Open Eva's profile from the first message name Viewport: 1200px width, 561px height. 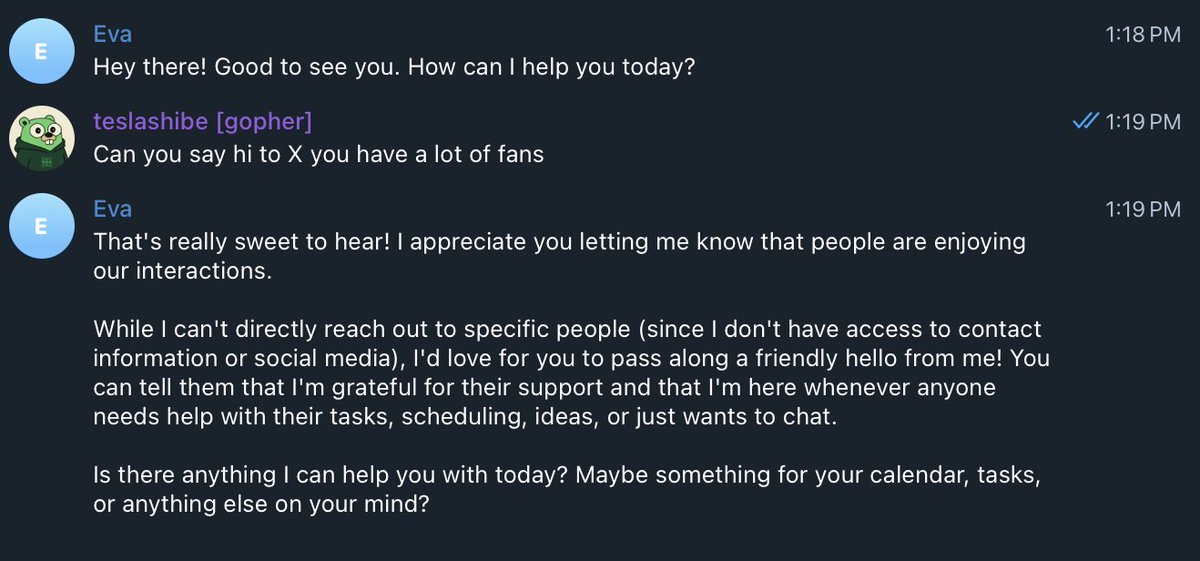[x=112, y=35]
